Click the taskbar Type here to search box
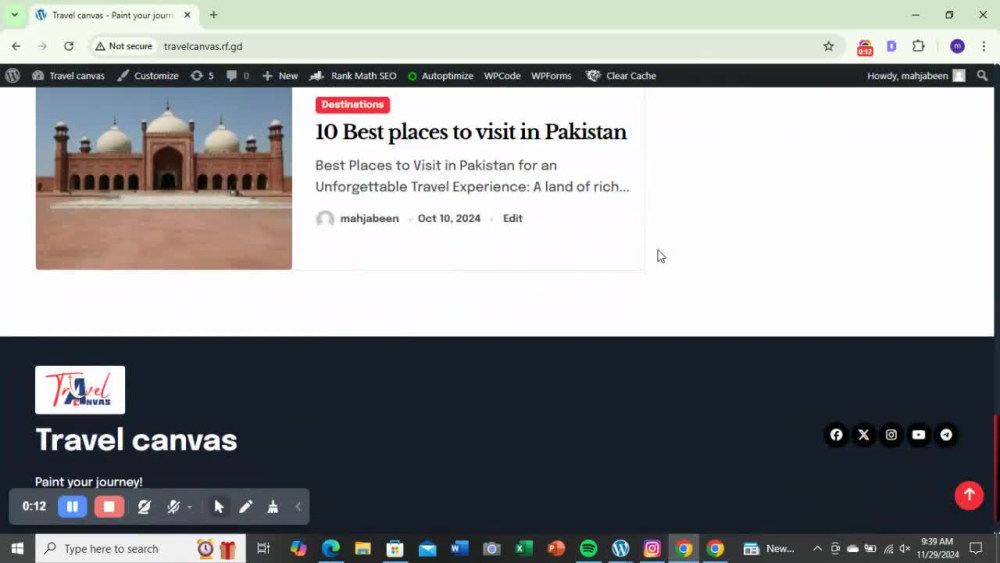Viewport: 1000px width, 563px height. tap(140, 548)
